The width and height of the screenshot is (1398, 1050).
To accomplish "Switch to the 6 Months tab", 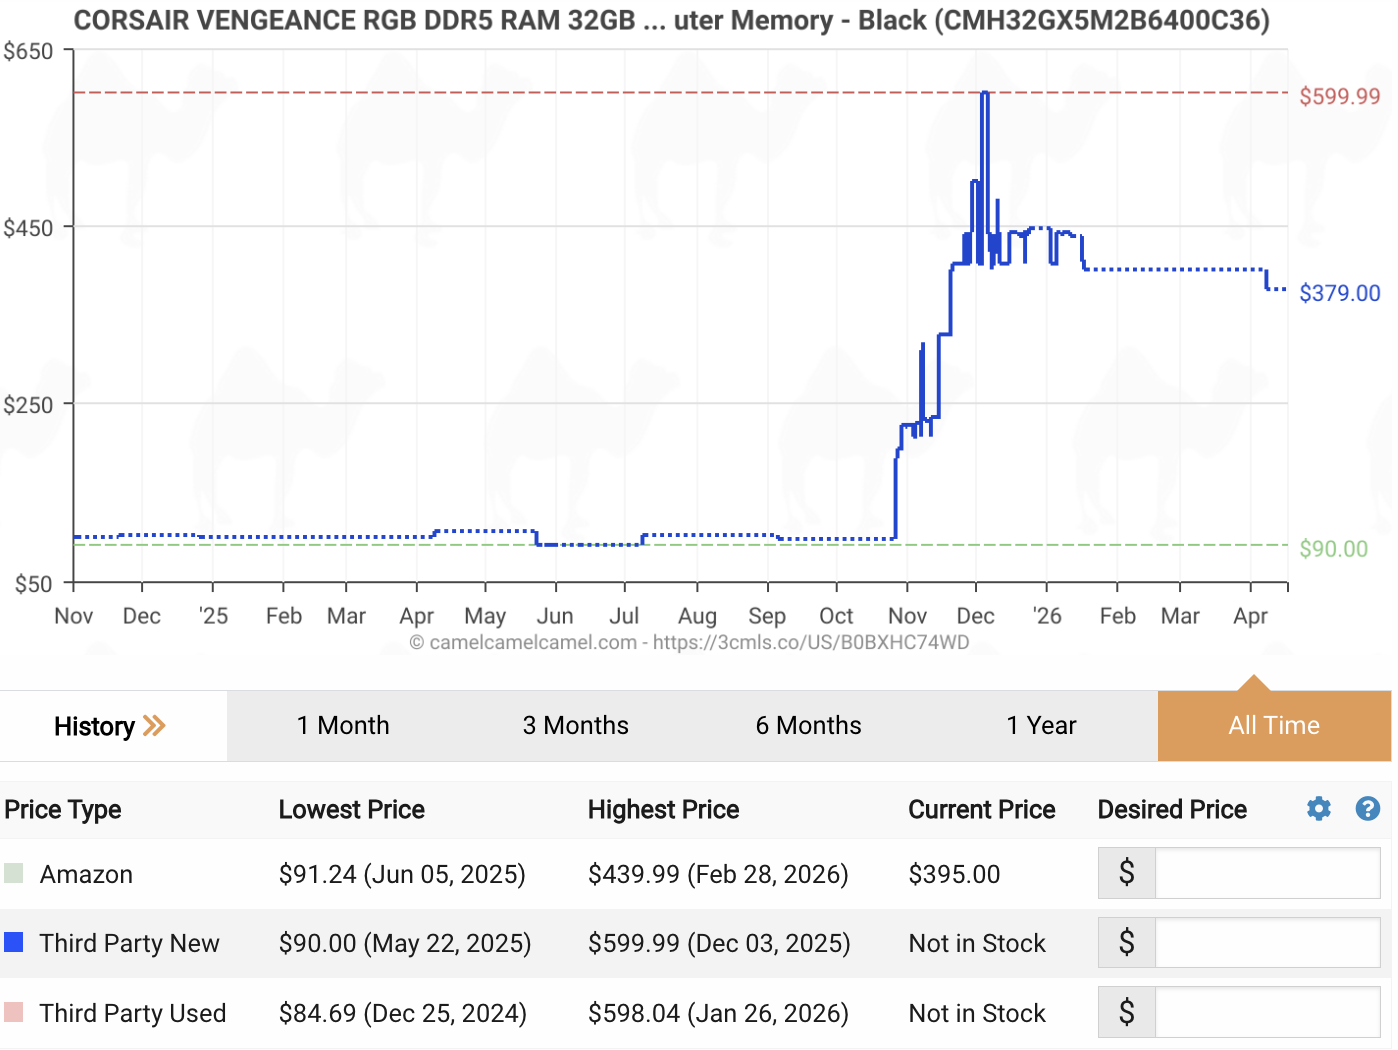I will pyautogui.click(x=808, y=725).
